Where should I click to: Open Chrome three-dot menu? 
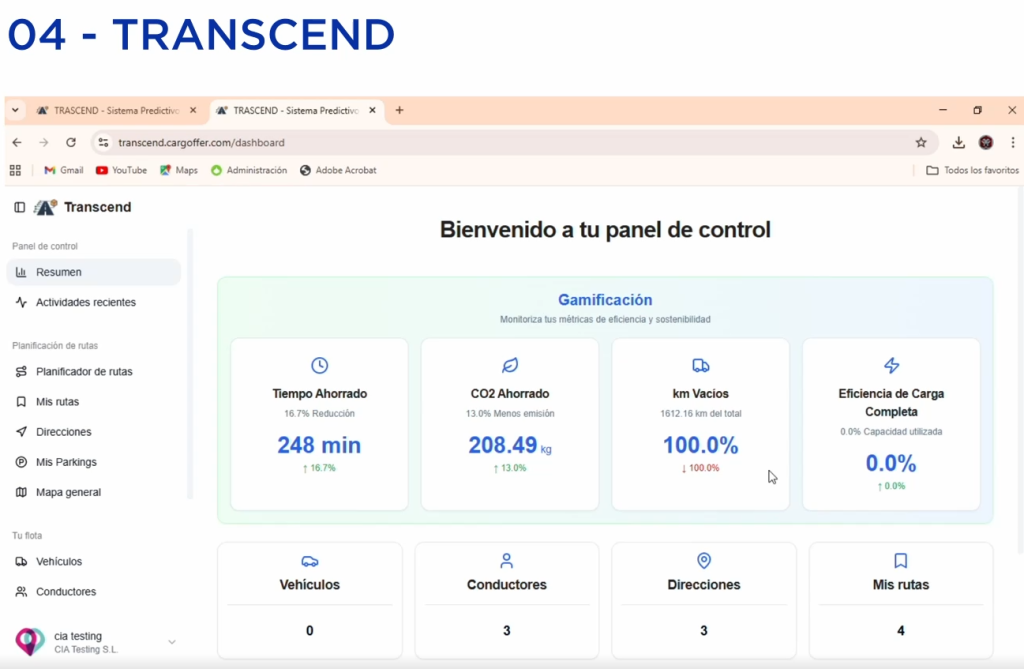(1012, 143)
